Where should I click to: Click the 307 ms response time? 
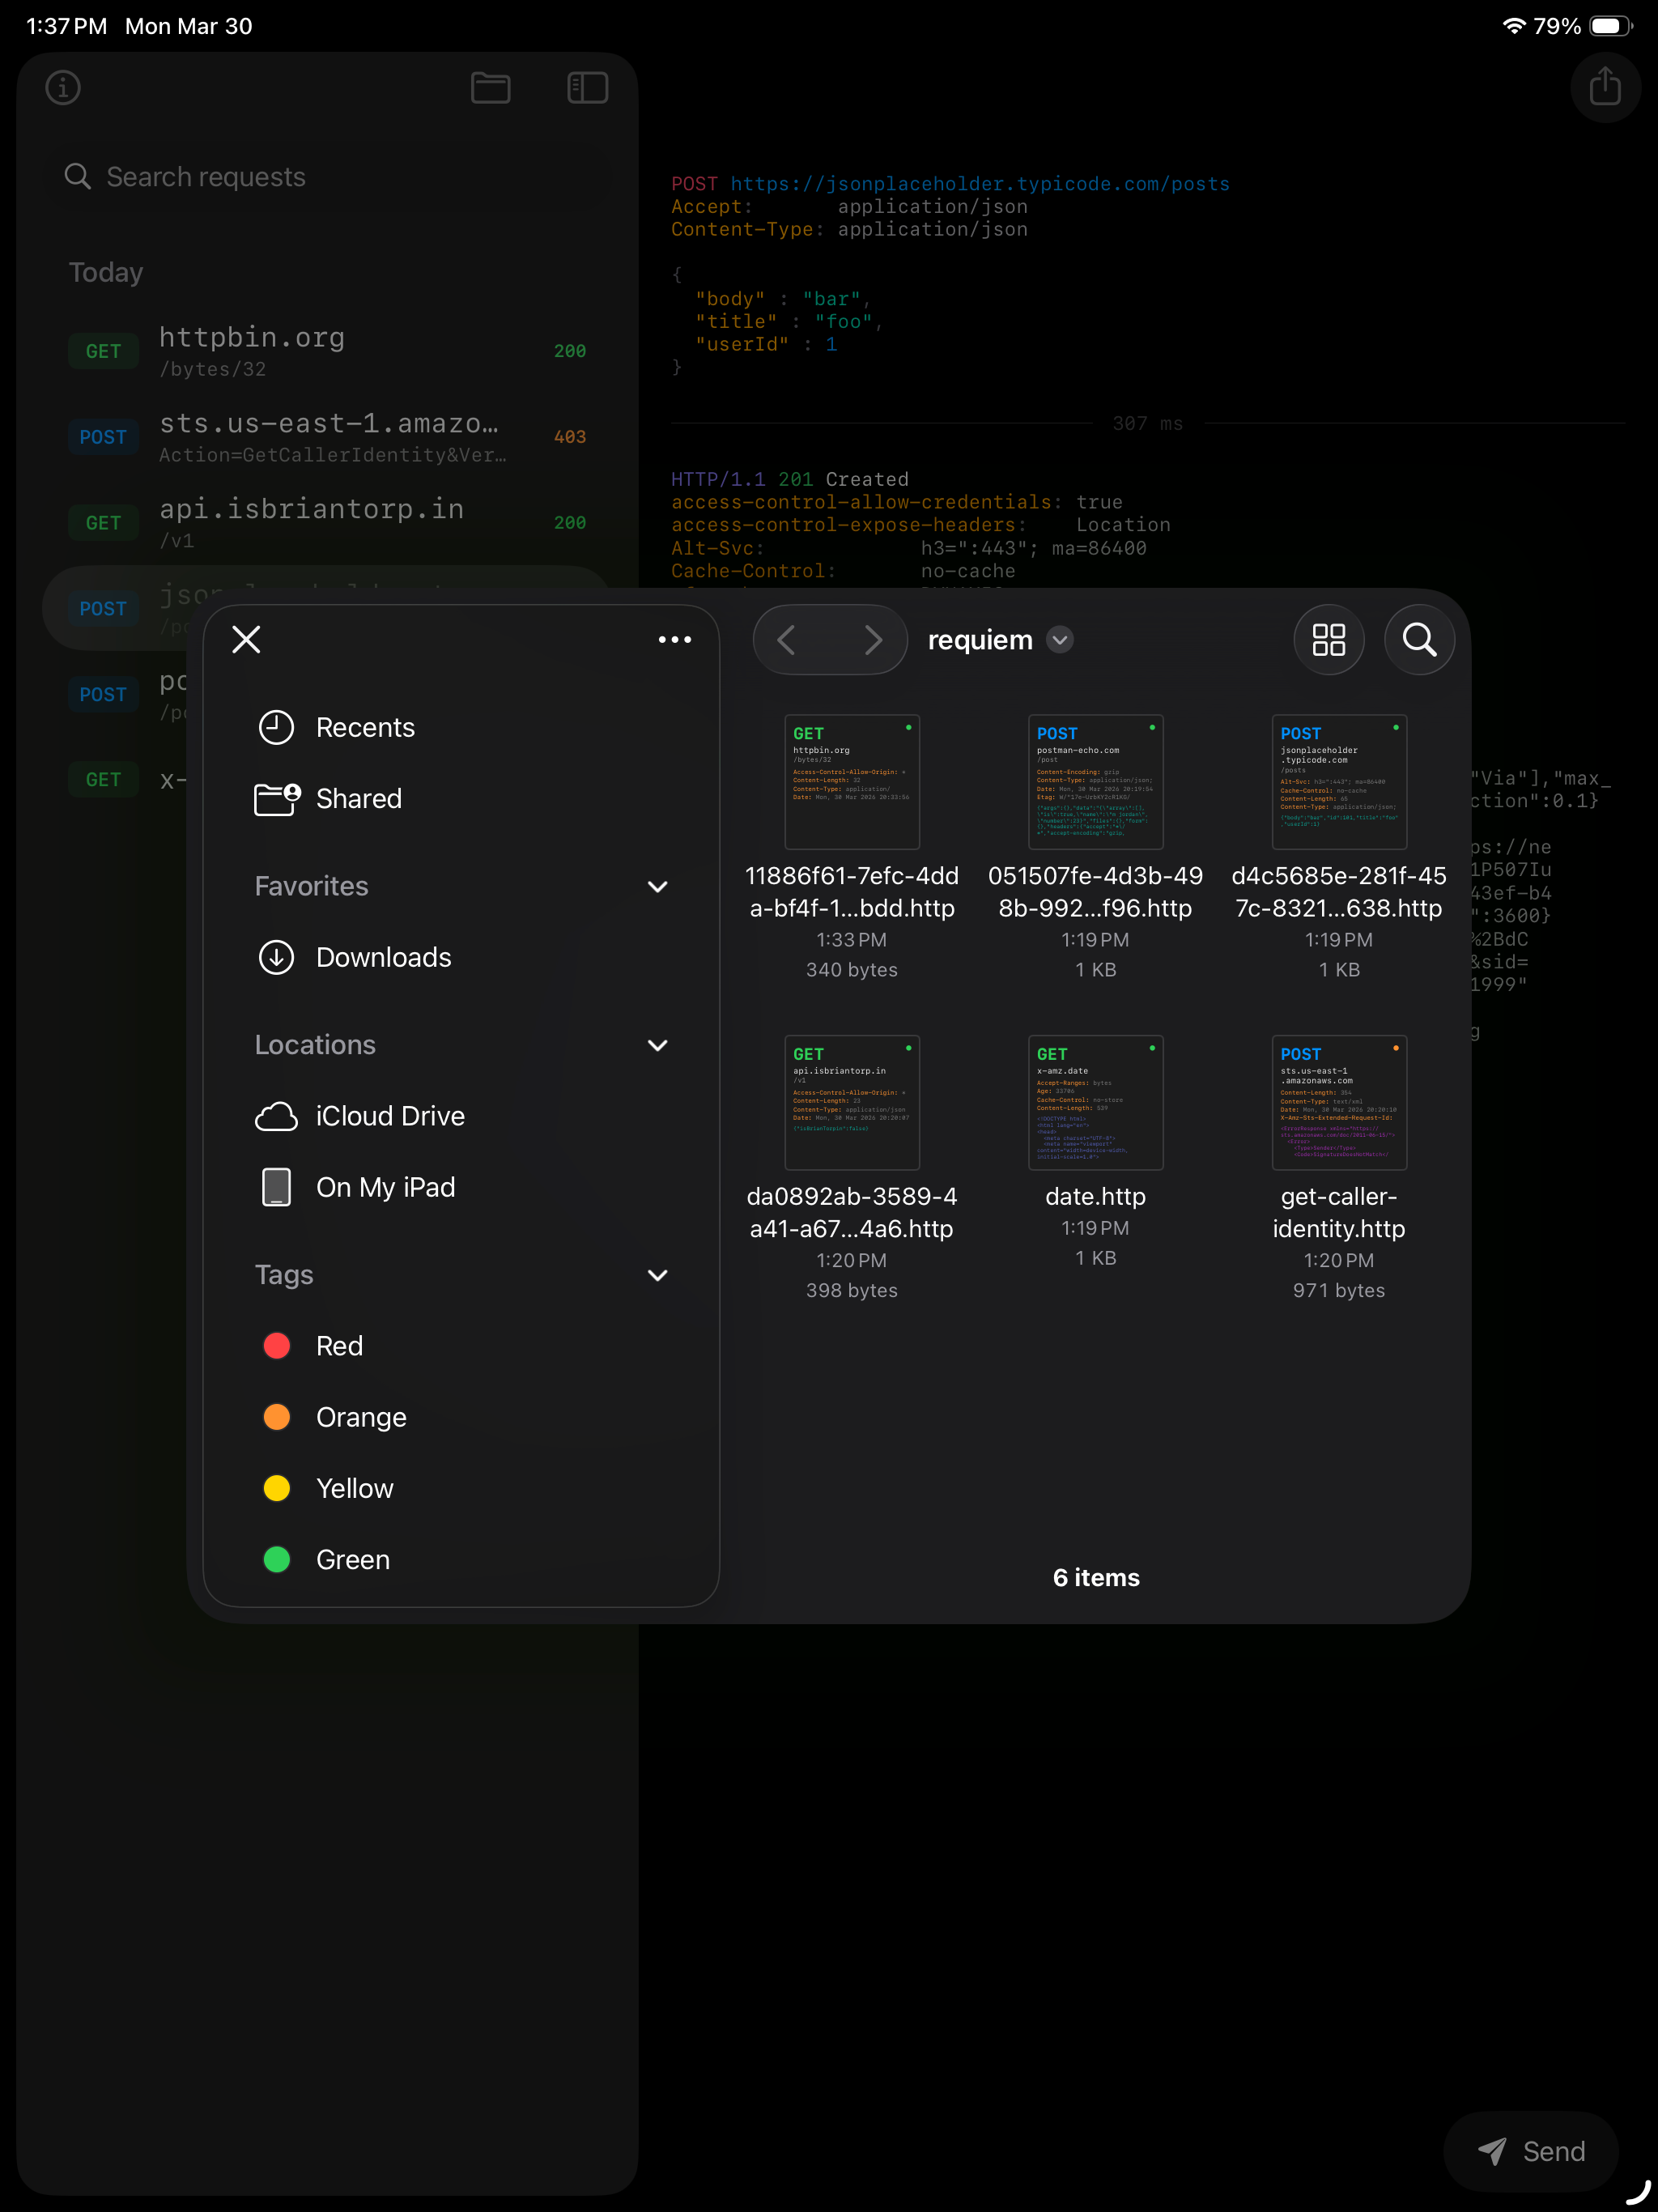(1147, 423)
